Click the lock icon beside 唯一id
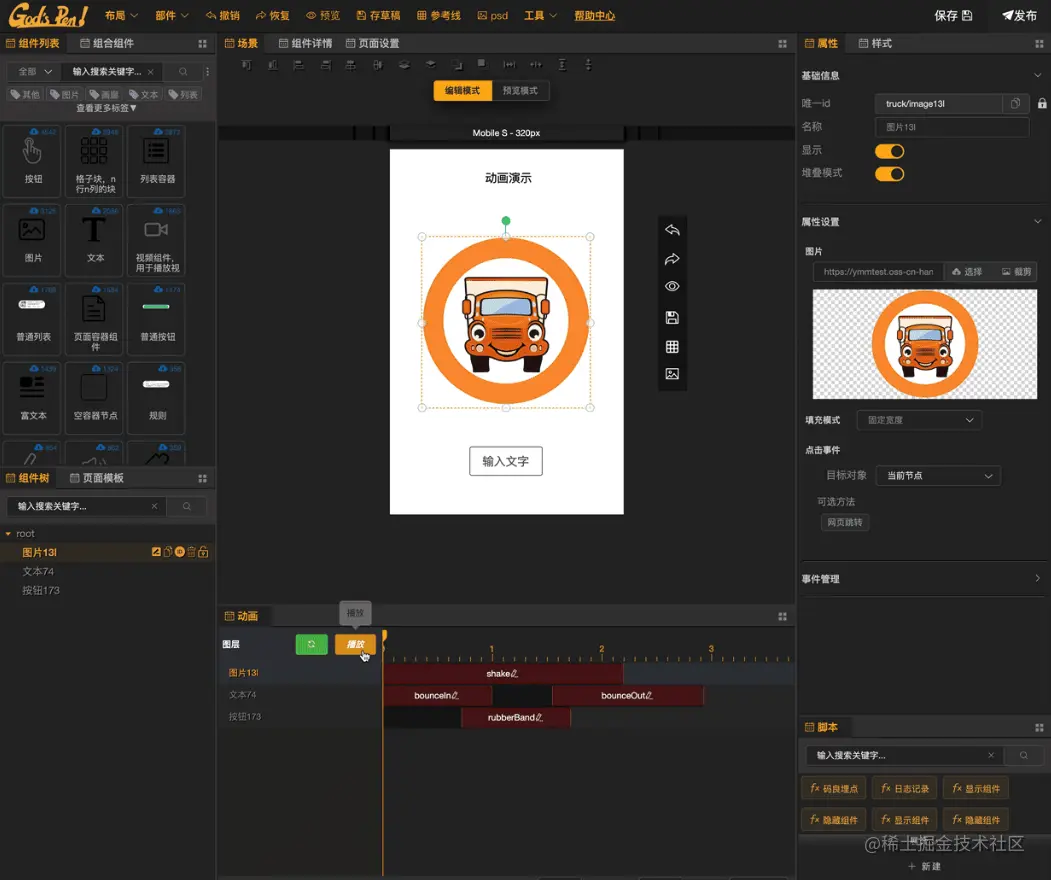The image size is (1051, 880). [1042, 103]
